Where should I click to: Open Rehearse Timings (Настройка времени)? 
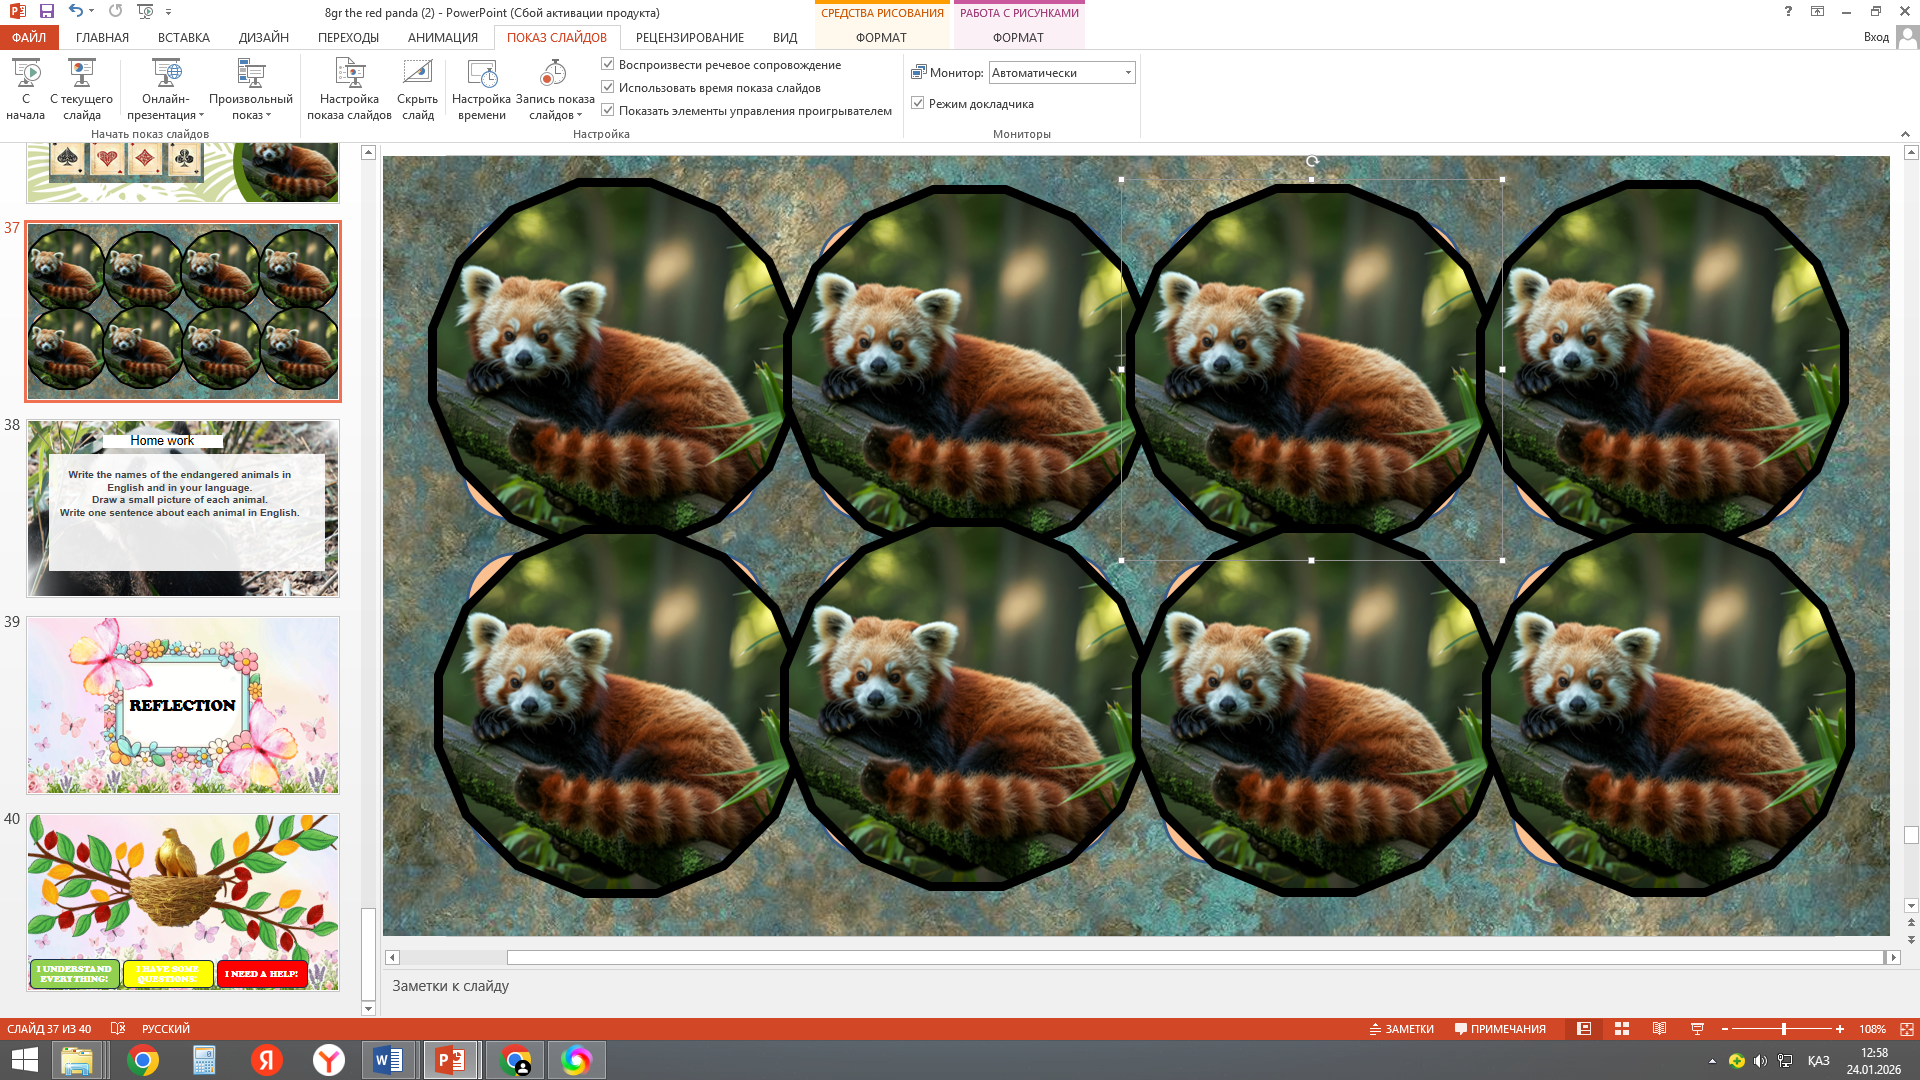(481, 75)
